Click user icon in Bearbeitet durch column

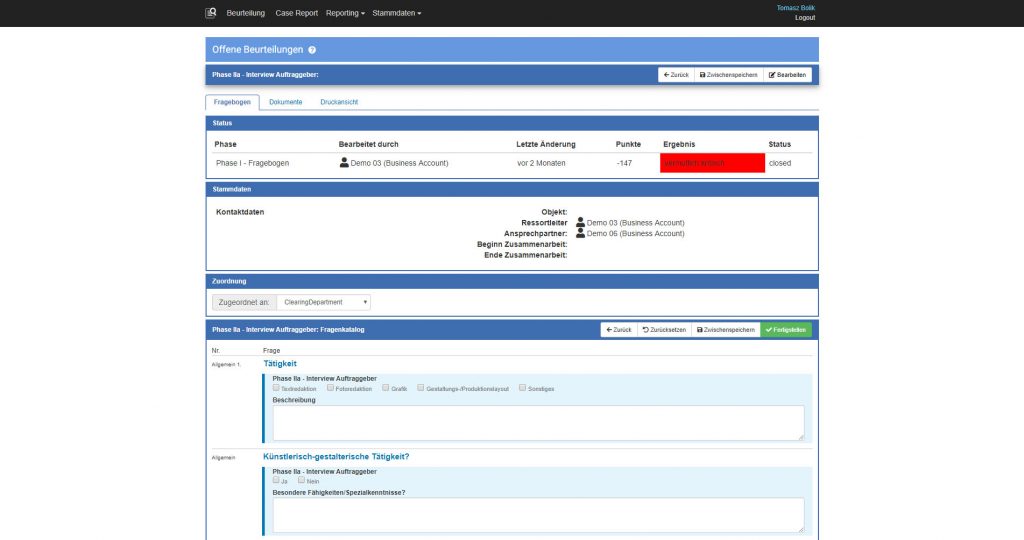click(344, 162)
